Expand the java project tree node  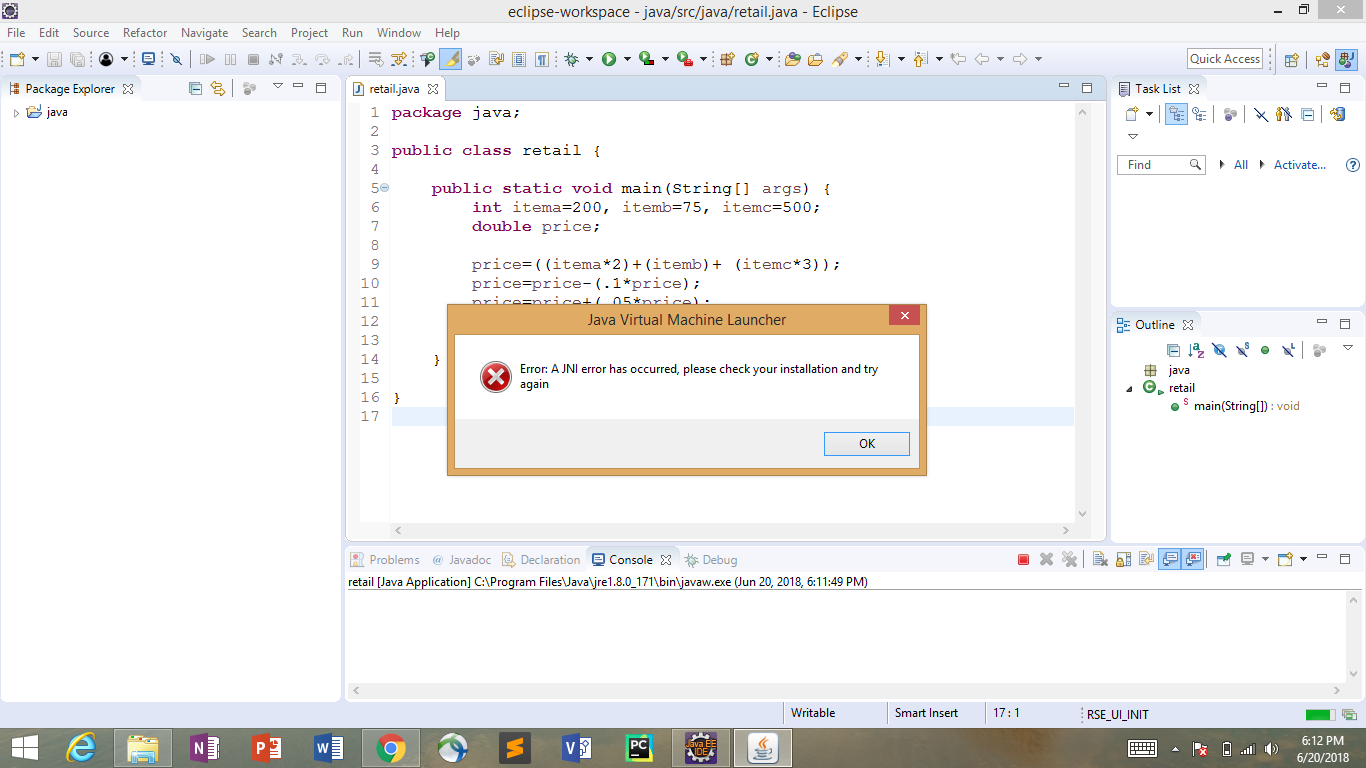16,113
